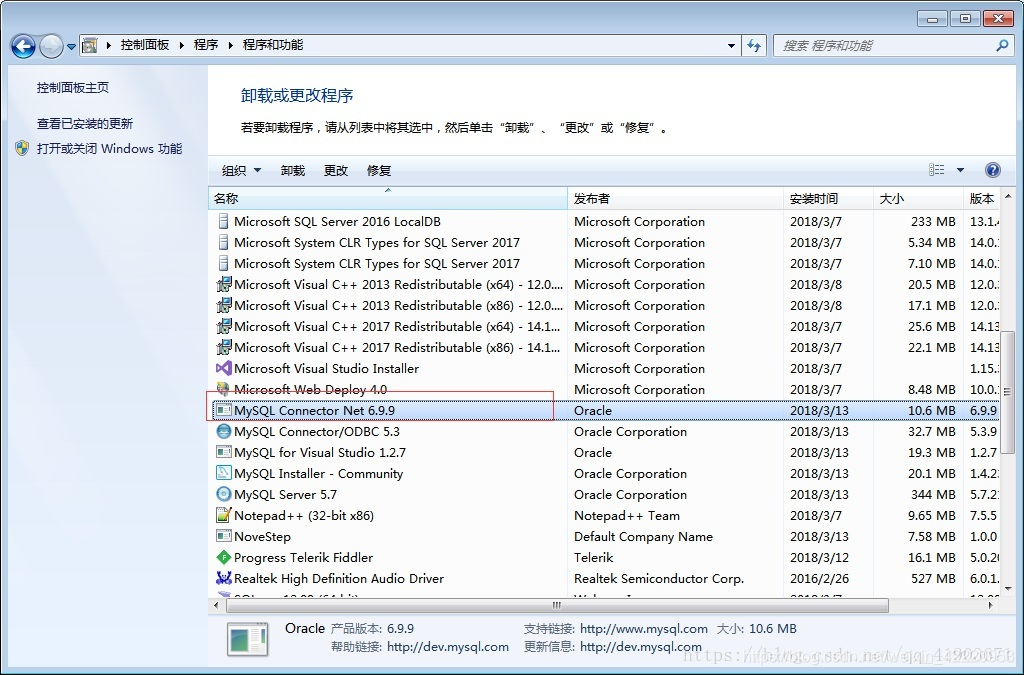Click the large program thumbnail in details pane
This screenshot has width=1024, height=675.
[x=248, y=638]
